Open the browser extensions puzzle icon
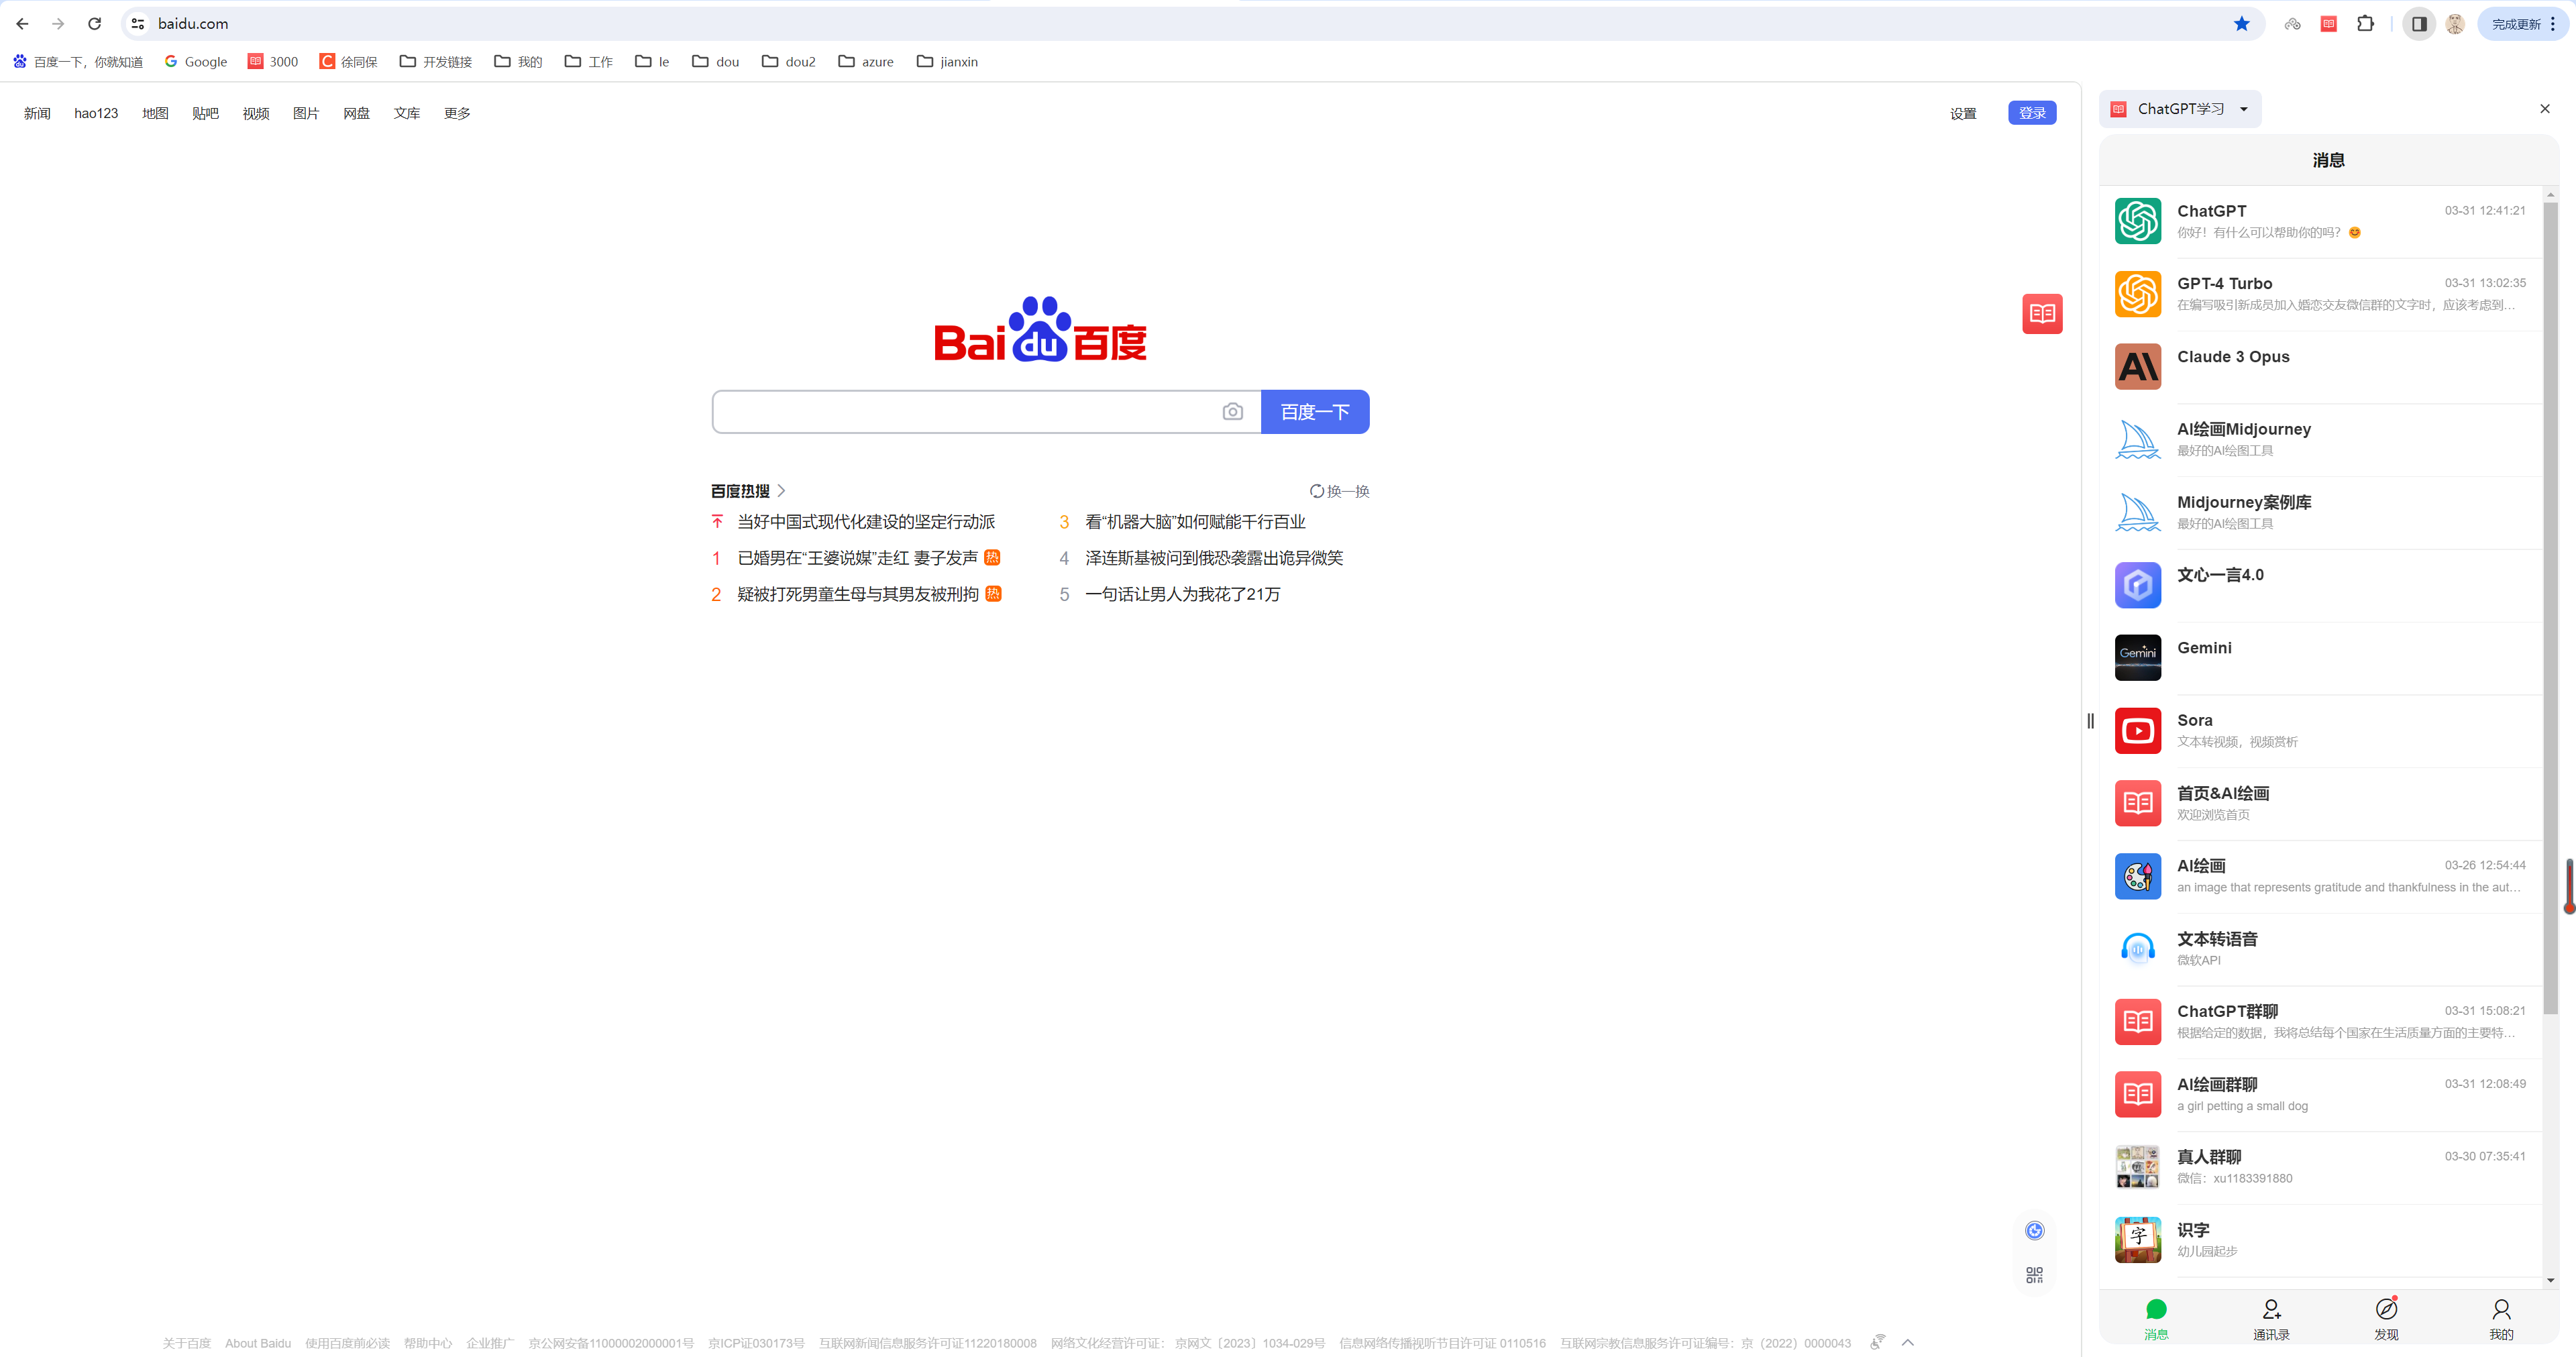Viewport: 2576px width, 1357px height. 2365,24
